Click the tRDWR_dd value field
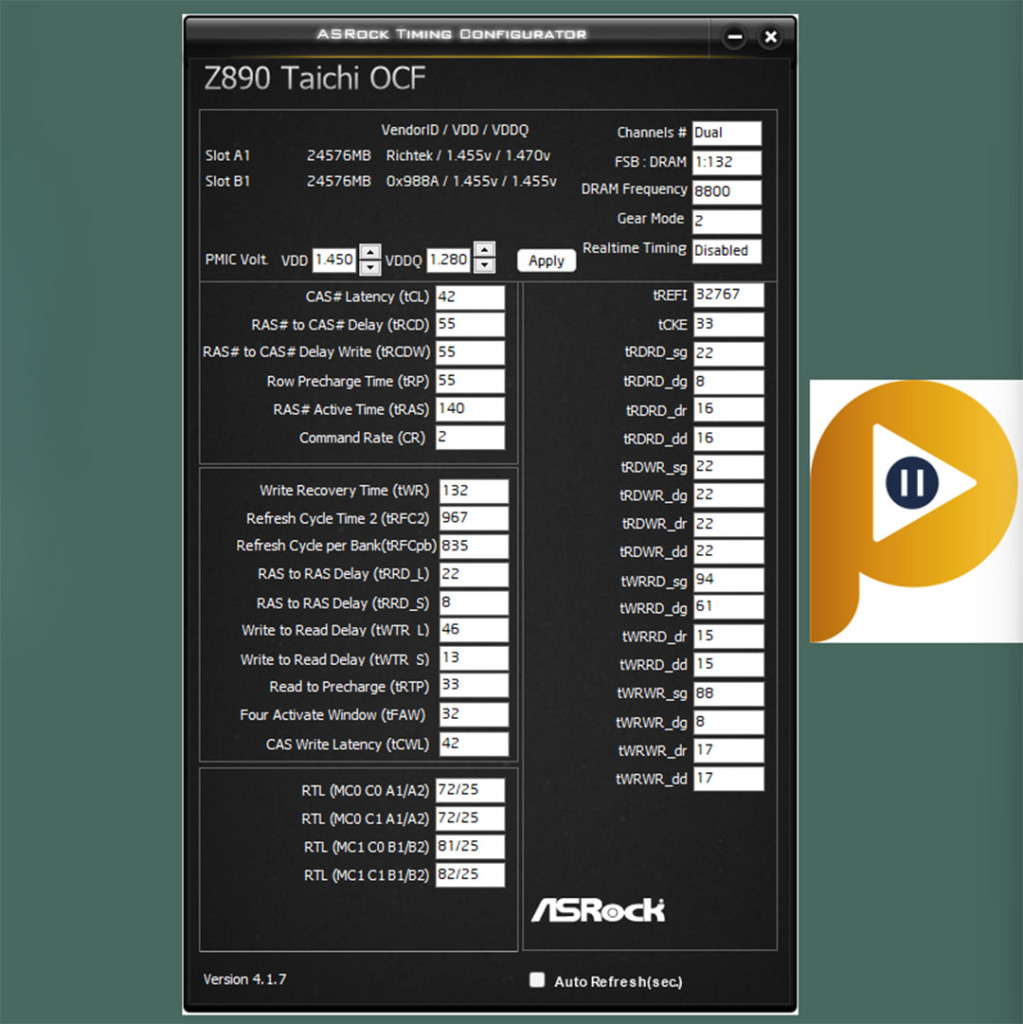Viewport: 1023px width, 1024px height. point(728,551)
